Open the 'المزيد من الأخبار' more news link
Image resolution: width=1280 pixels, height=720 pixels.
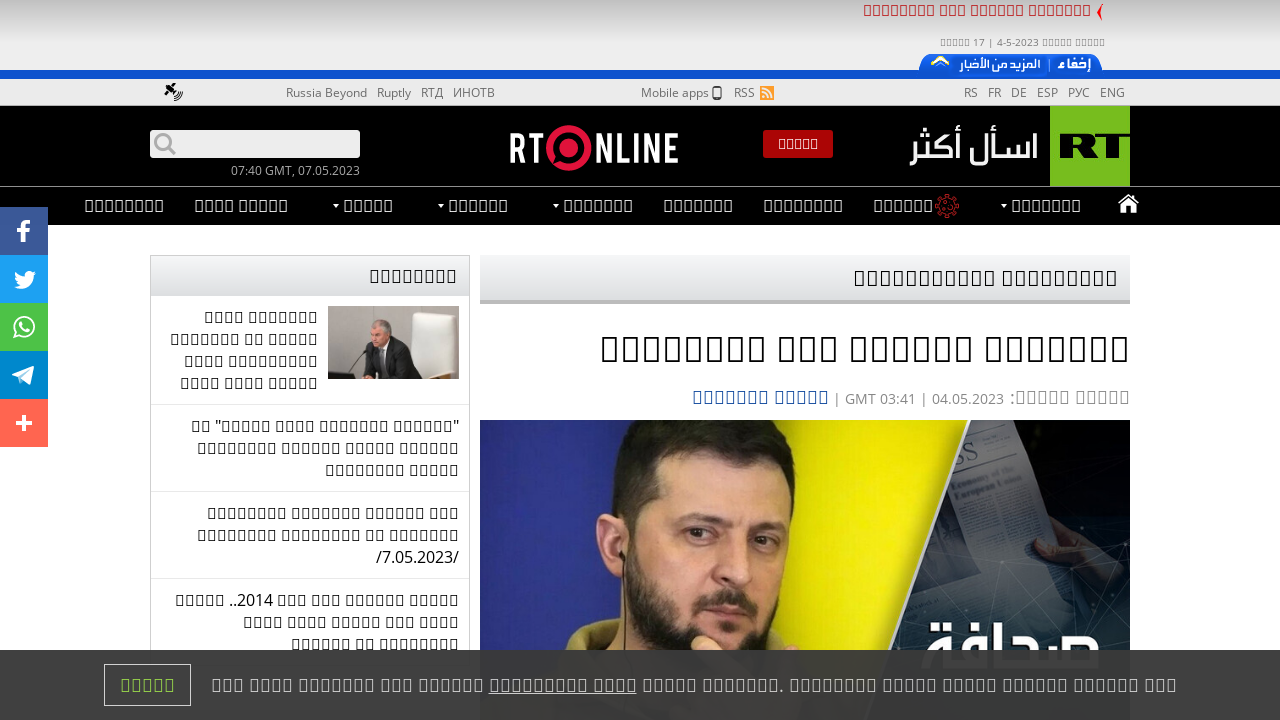tap(1000, 63)
